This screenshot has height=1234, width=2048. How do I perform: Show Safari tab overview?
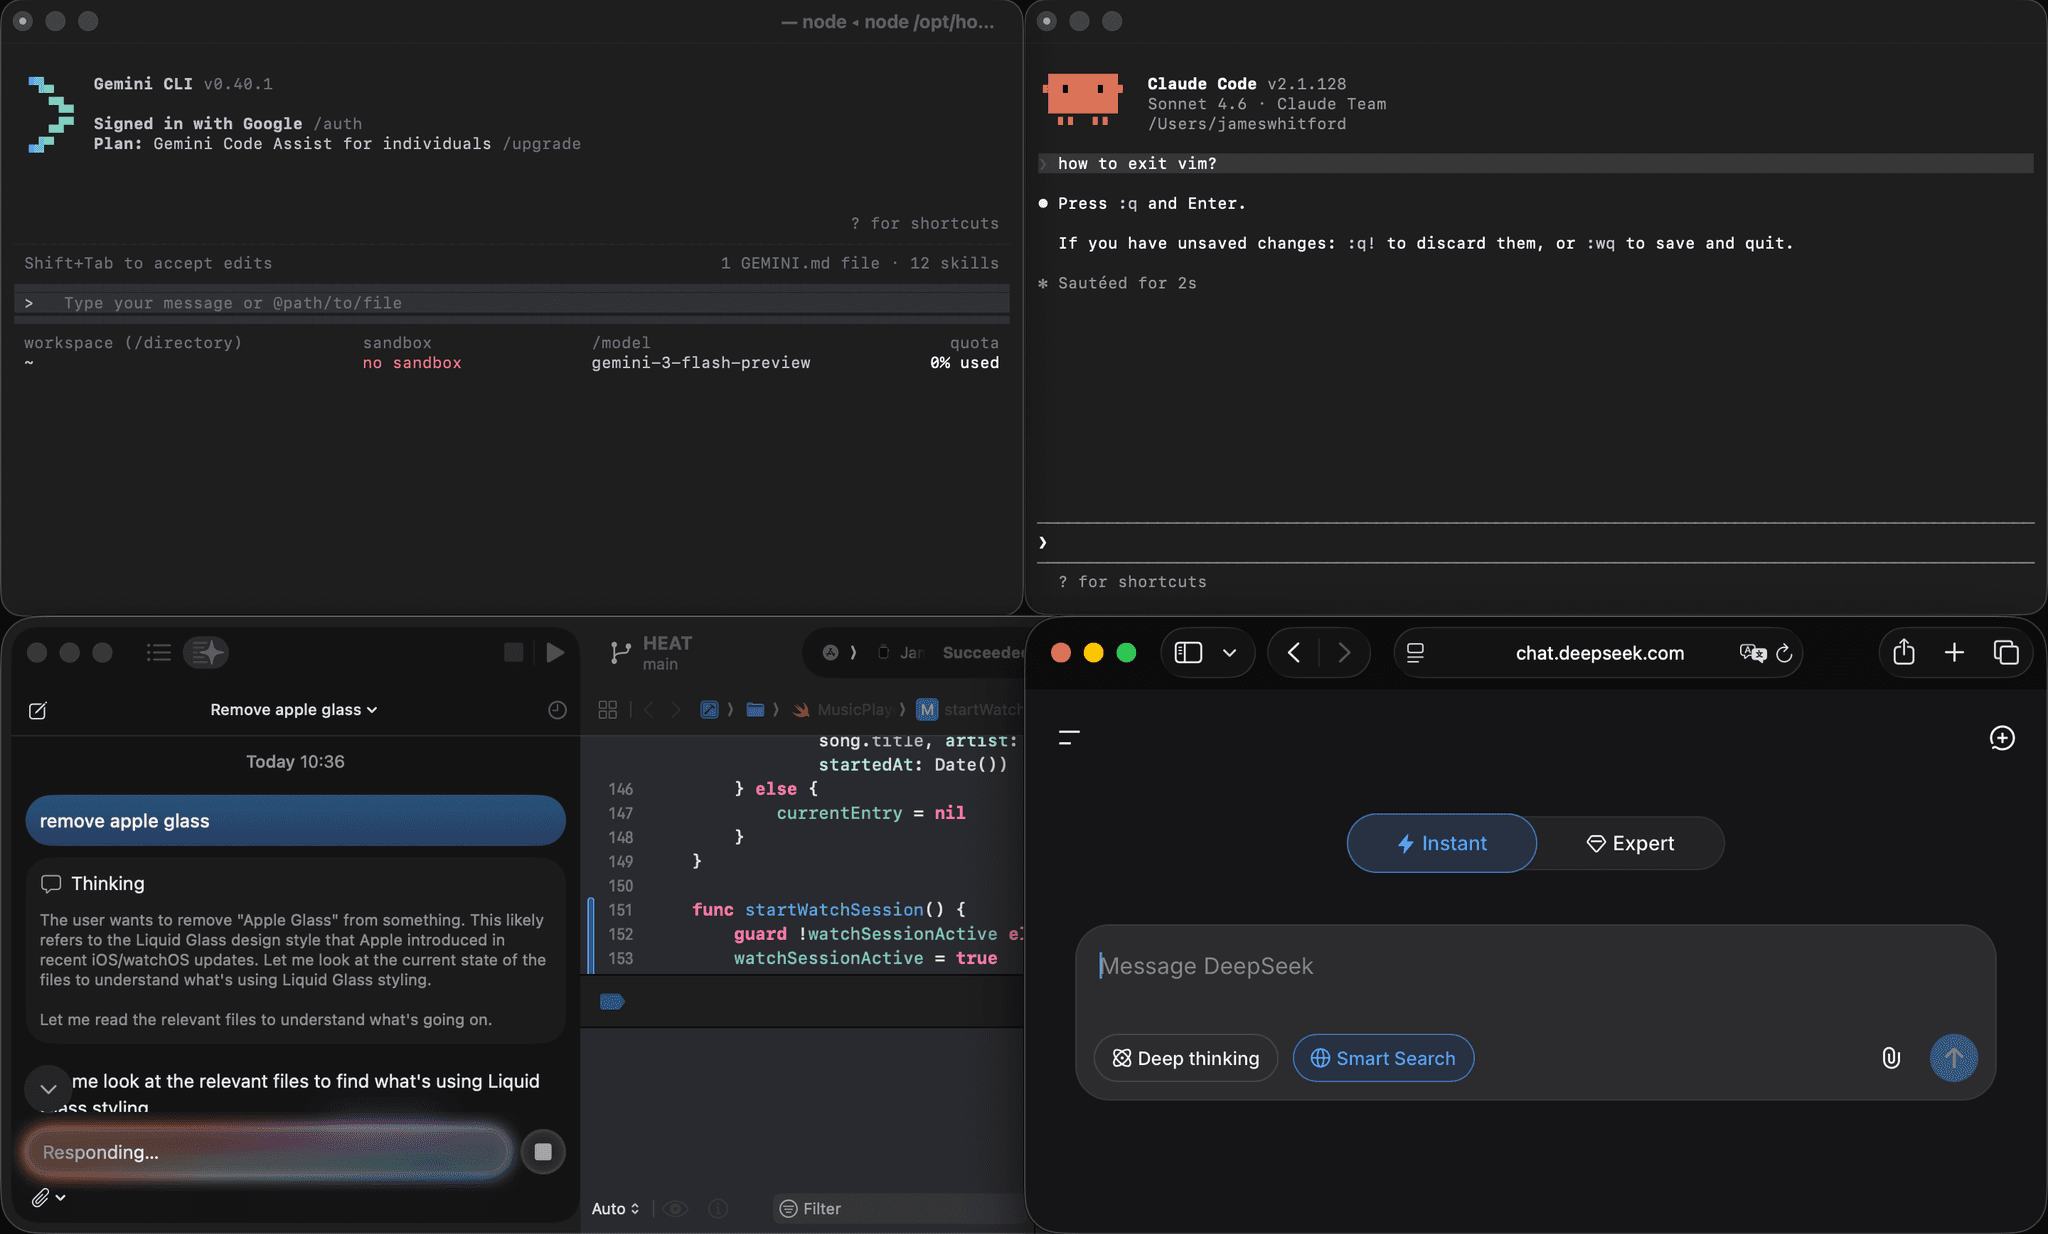click(2006, 653)
